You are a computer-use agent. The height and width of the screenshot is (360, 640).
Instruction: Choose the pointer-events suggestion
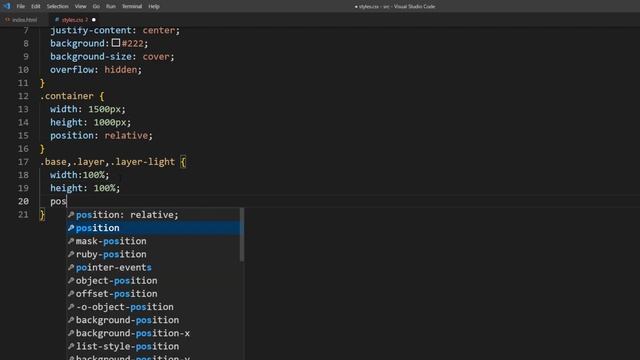pyautogui.click(x=154, y=267)
